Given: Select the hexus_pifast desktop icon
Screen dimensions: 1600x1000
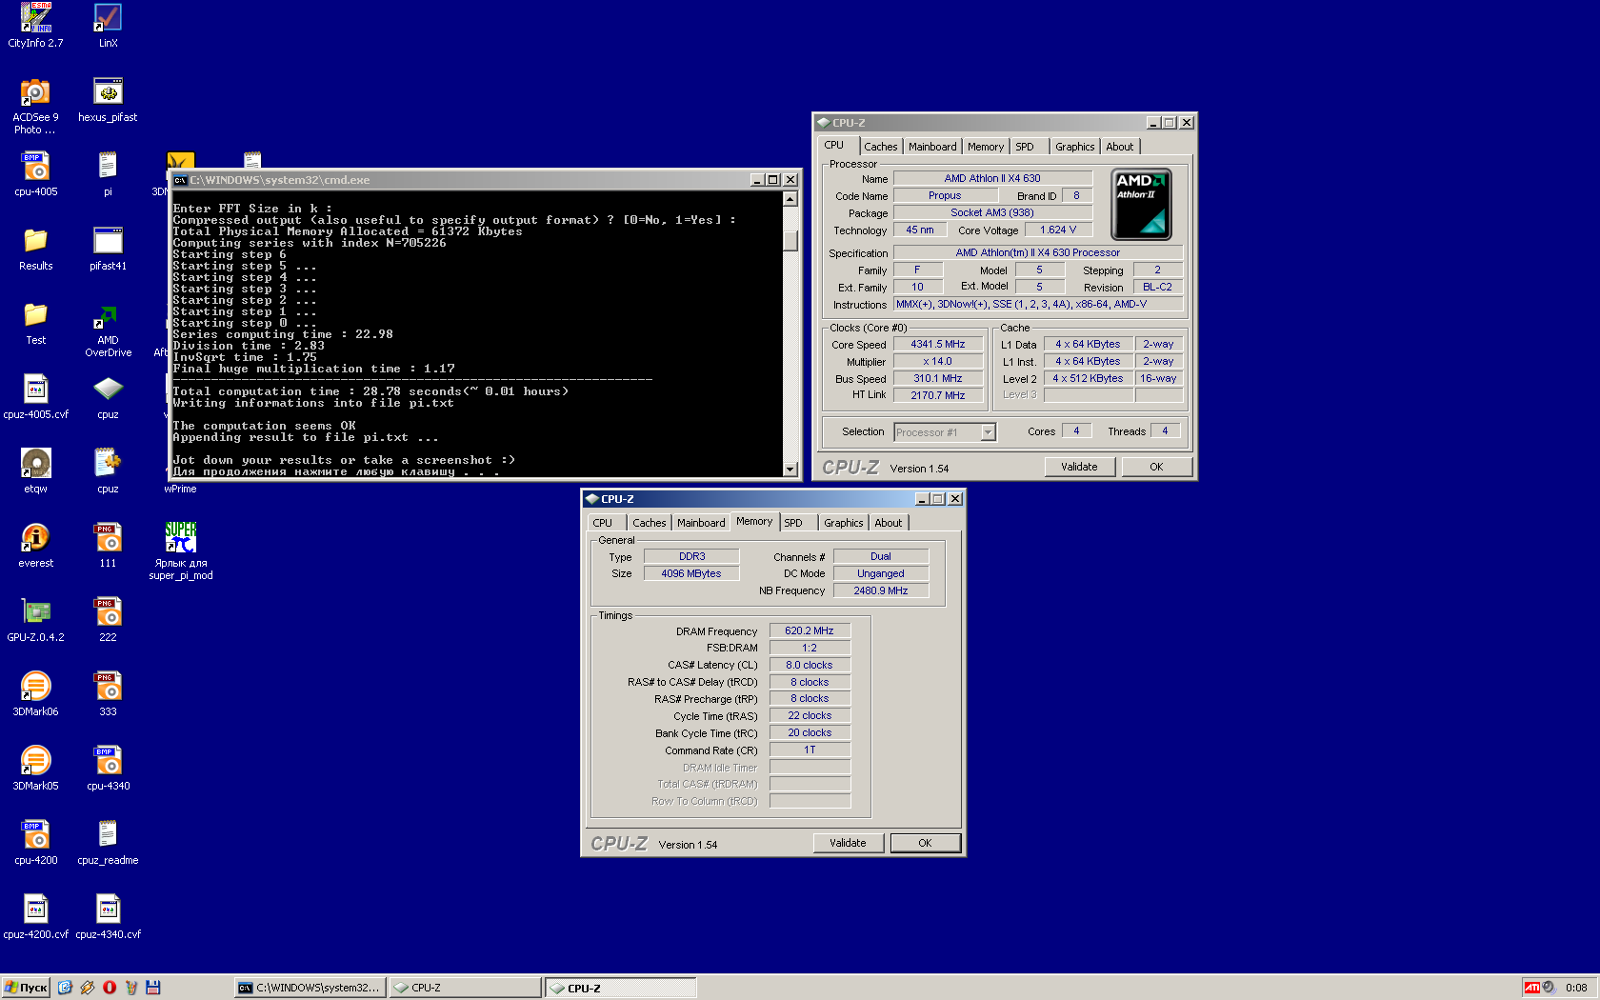Looking at the screenshot, I should pyautogui.click(x=108, y=100).
